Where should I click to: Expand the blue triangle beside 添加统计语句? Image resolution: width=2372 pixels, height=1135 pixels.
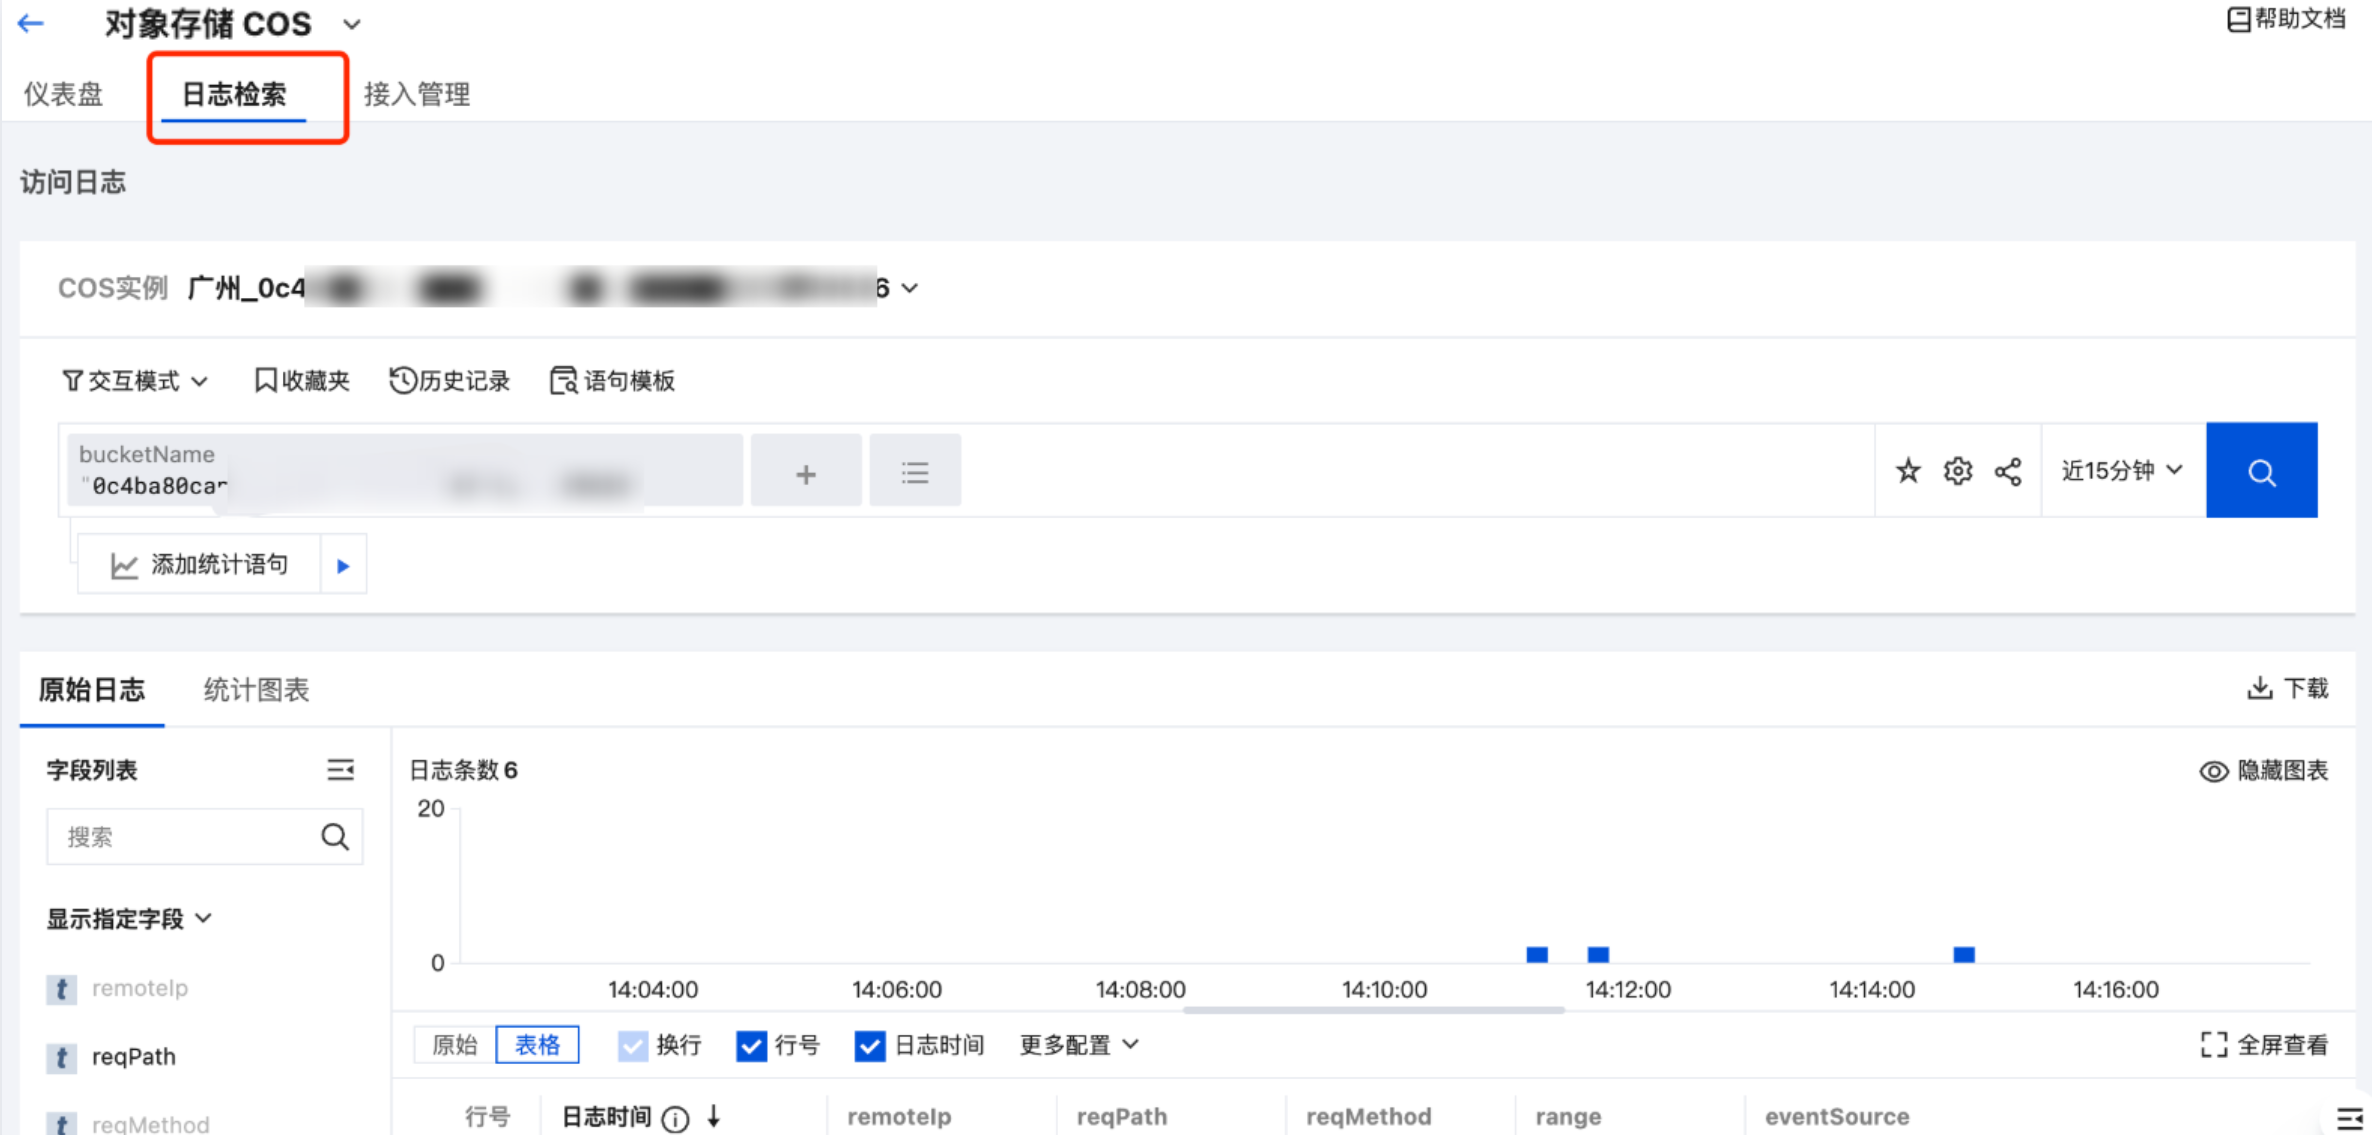[x=343, y=565]
